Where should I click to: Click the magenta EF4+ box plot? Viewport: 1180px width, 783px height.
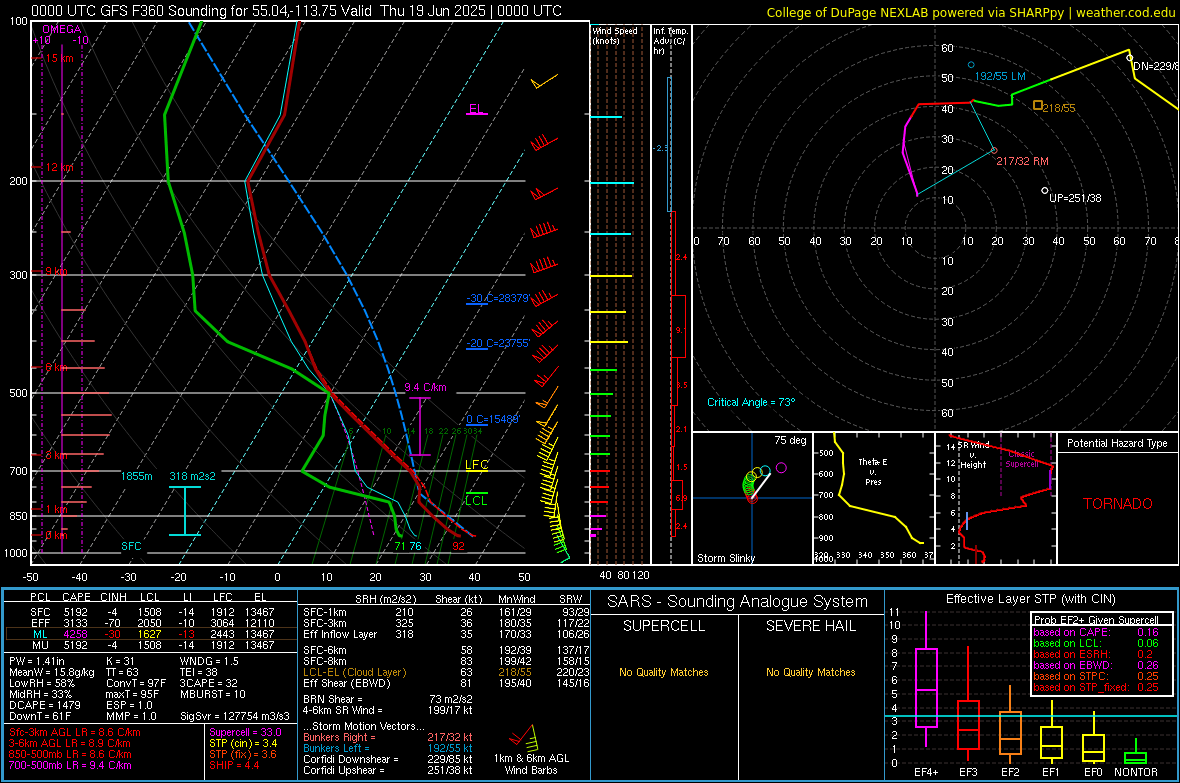(x=926, y=687)
